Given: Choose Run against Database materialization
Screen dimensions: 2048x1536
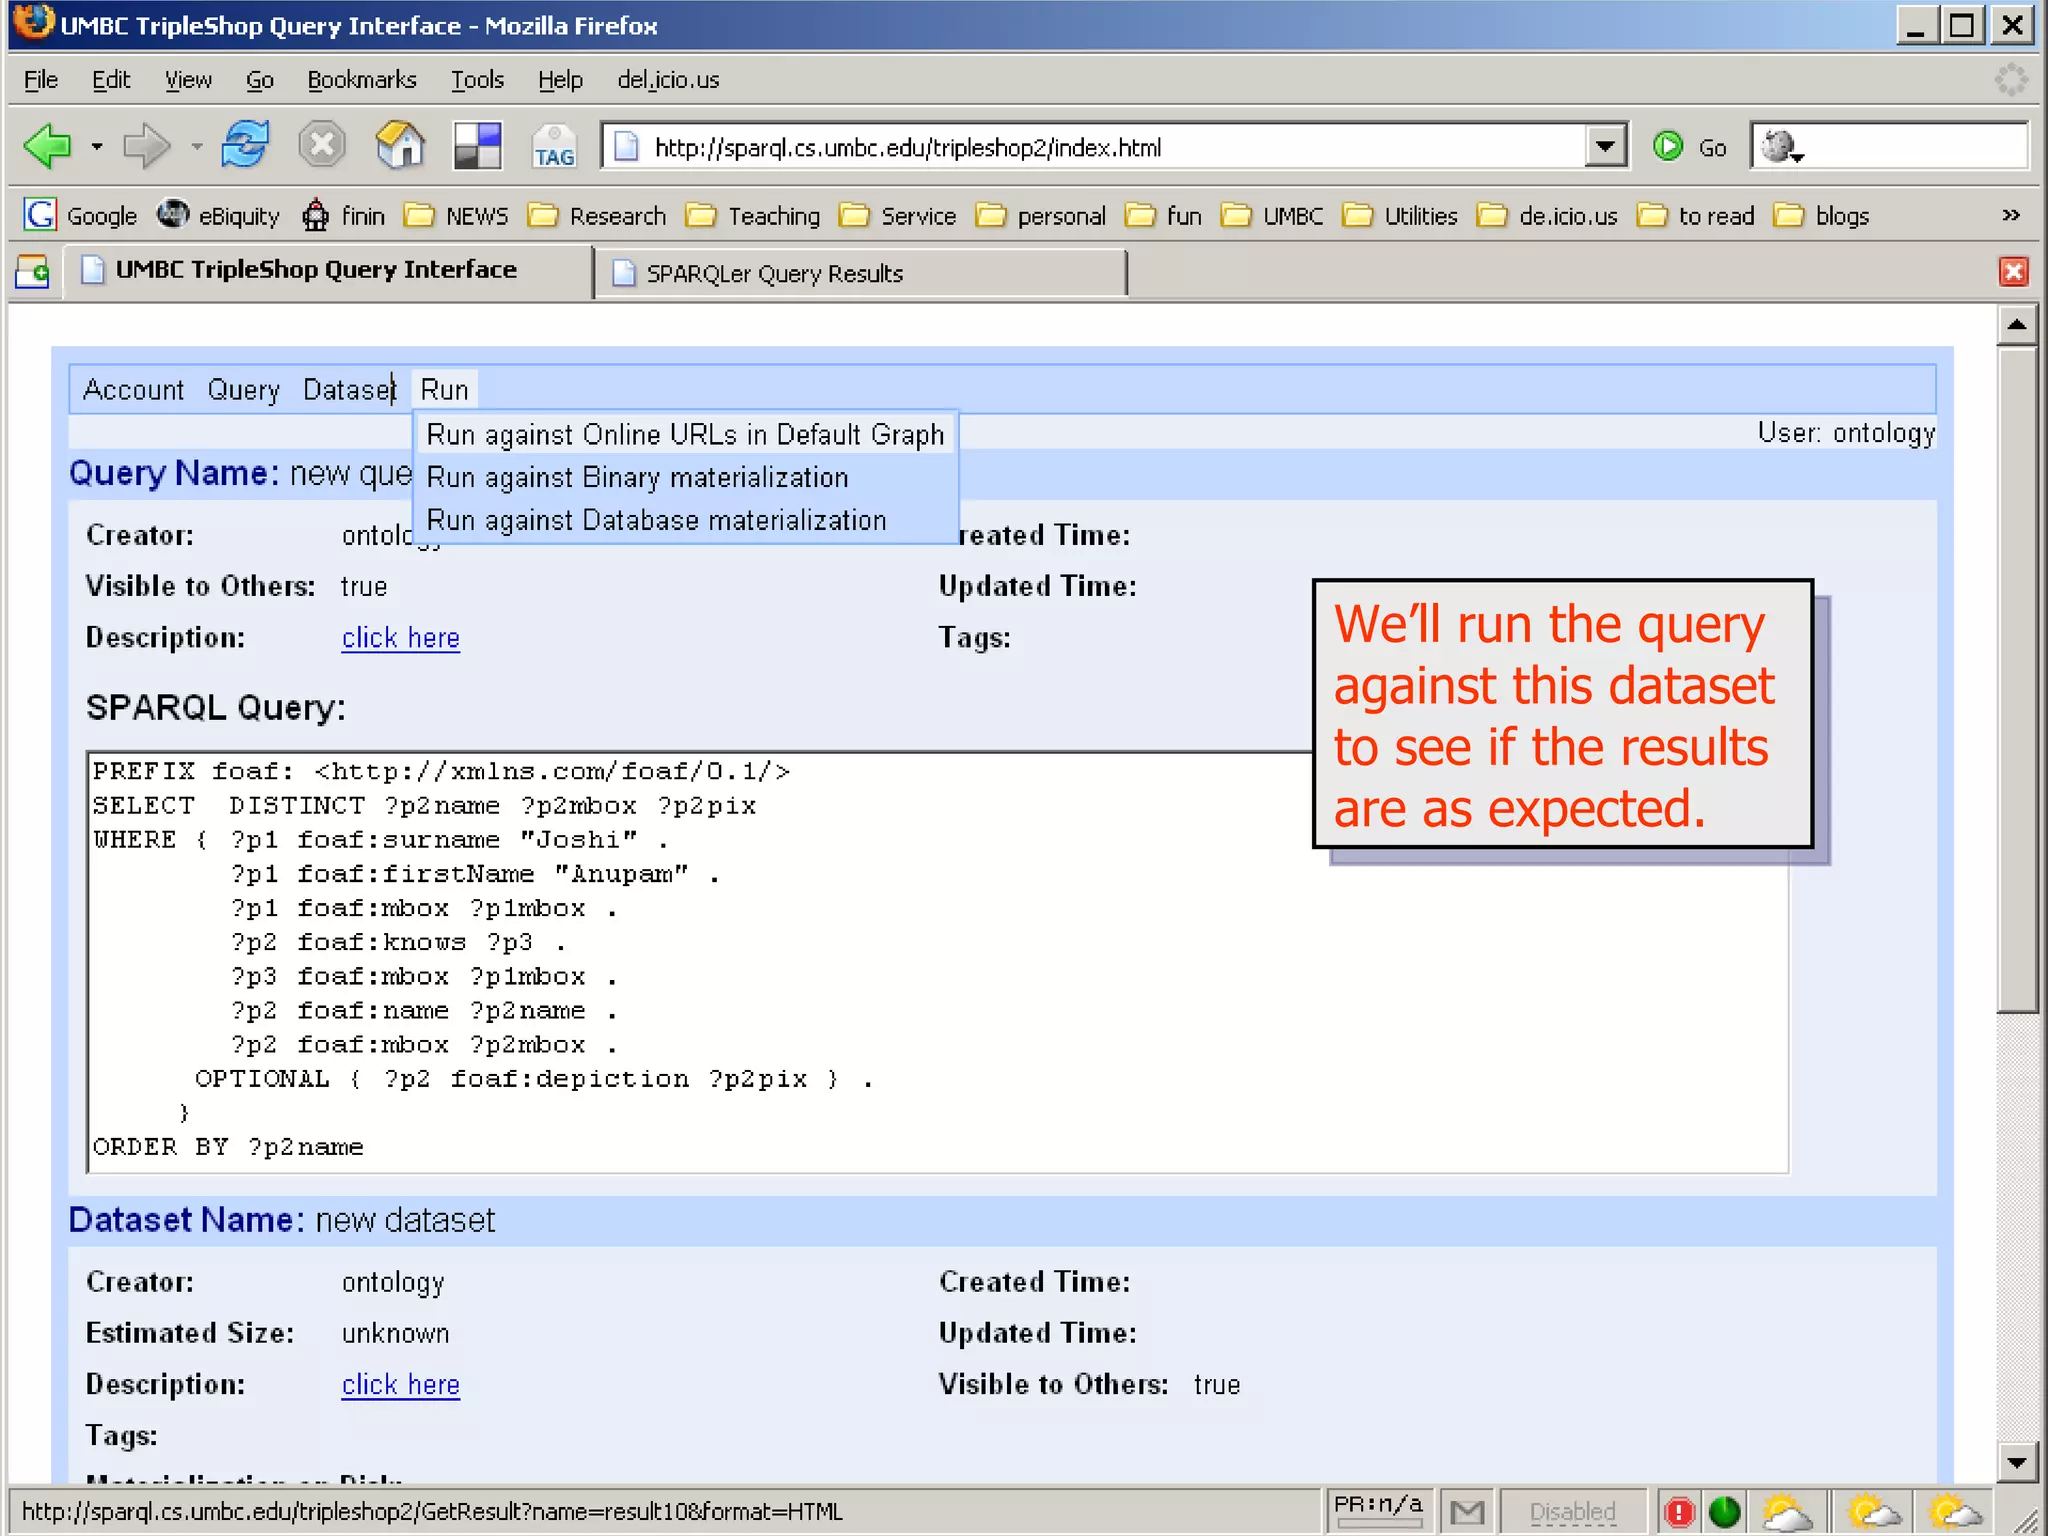Looking at the screenshot, I should click(x=656, y=521).
